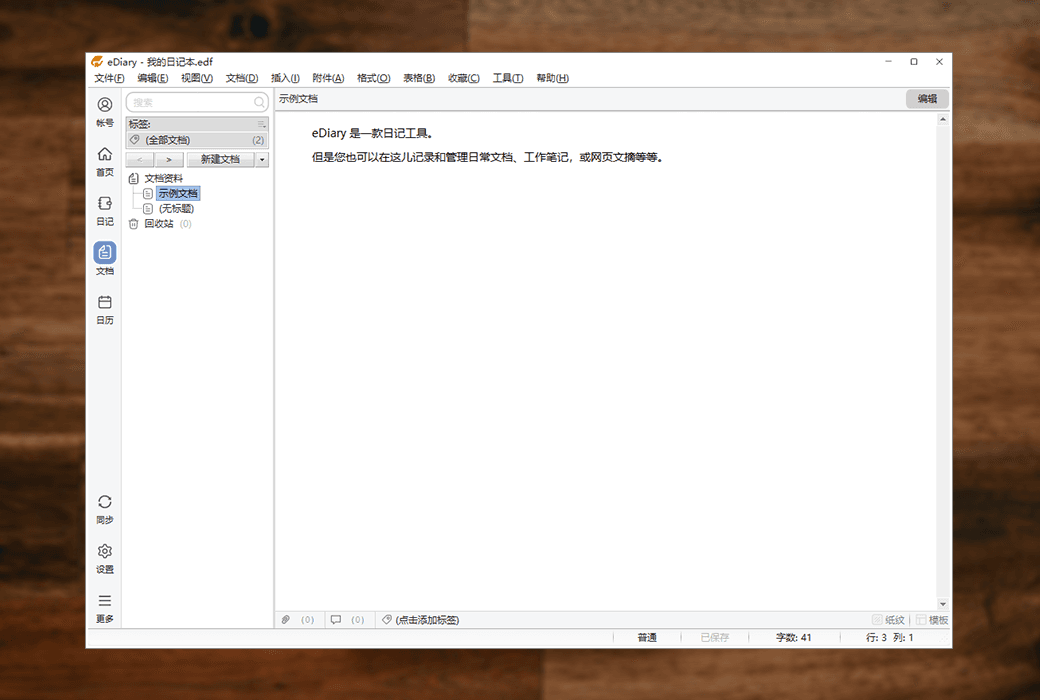The image size is (1040, 700).
Task: Select the (无标题) document in tree
Action: coord(176,208)
